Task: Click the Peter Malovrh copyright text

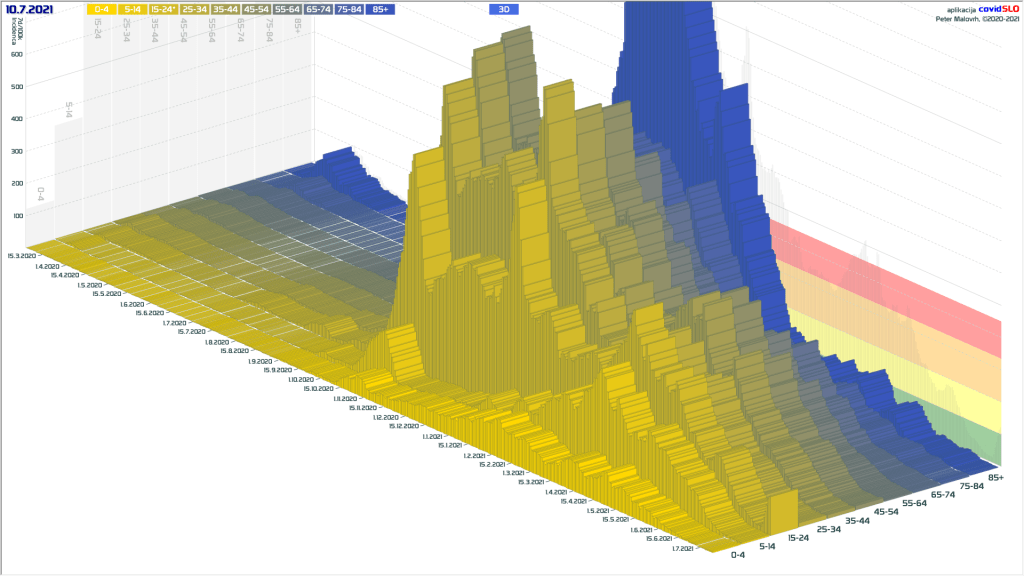Action: click(976, 18)
